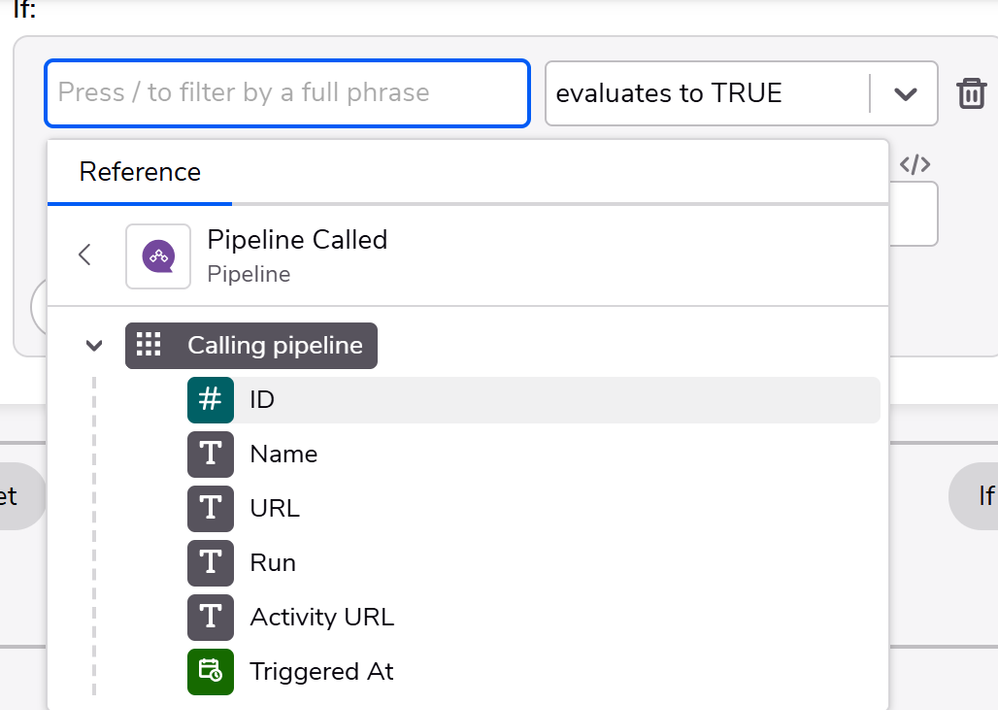Click the grid icon on Calling pipeline
Image resolution: width=998 pixels, height=710 pixels.
point(149,345)
